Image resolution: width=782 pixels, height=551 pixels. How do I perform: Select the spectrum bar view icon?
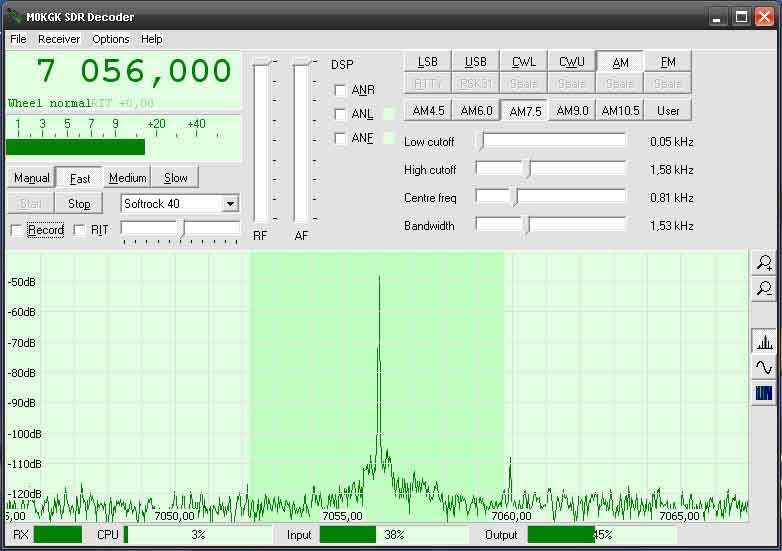coord(764,342)
